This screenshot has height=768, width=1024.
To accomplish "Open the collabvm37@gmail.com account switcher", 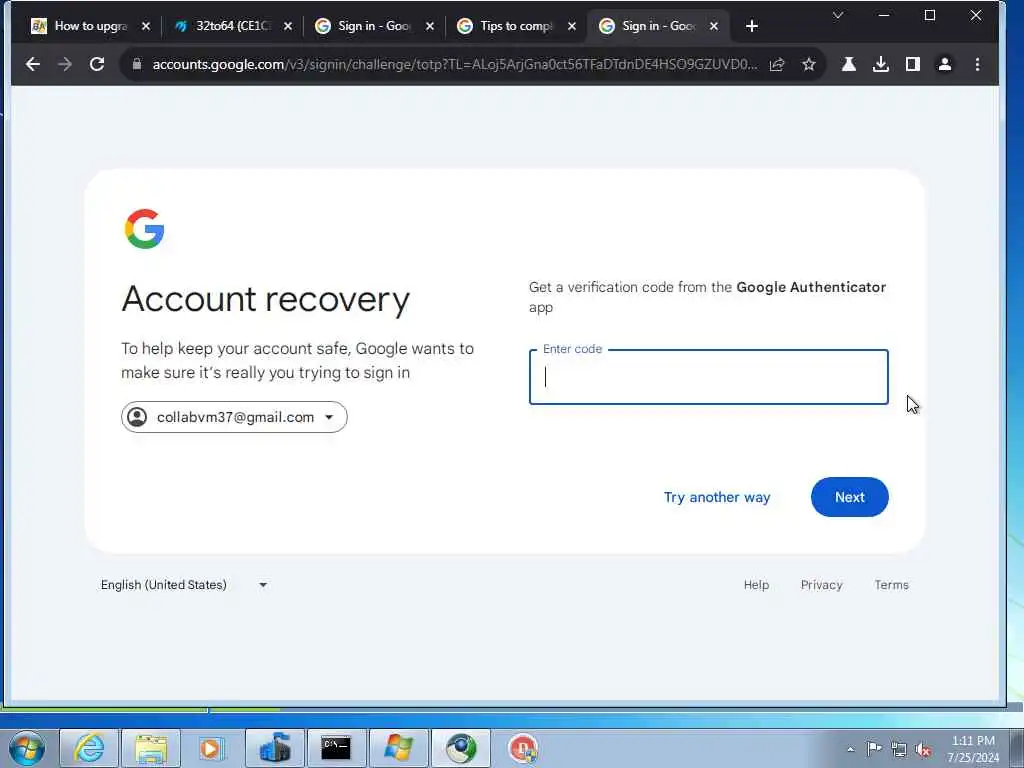I will [x=234, y=417].
